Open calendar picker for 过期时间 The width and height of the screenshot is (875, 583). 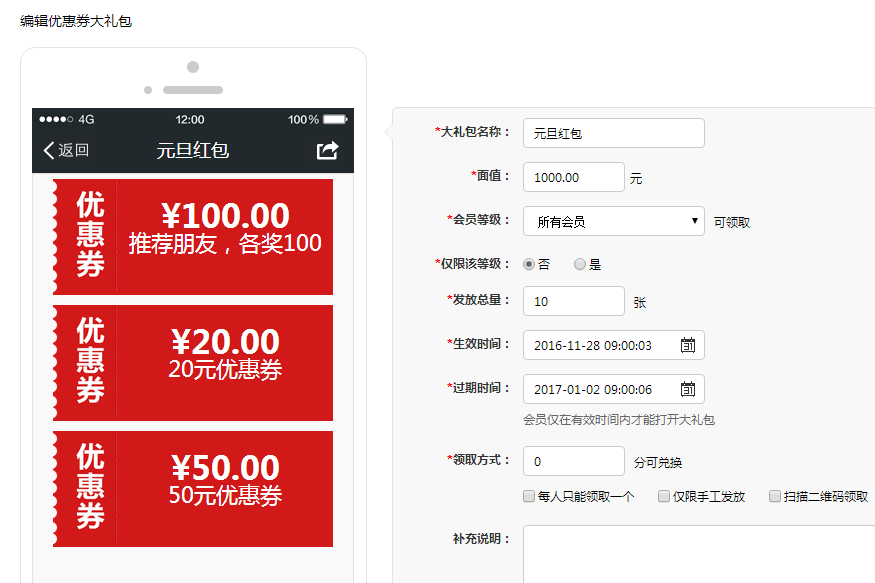[688, 389]
